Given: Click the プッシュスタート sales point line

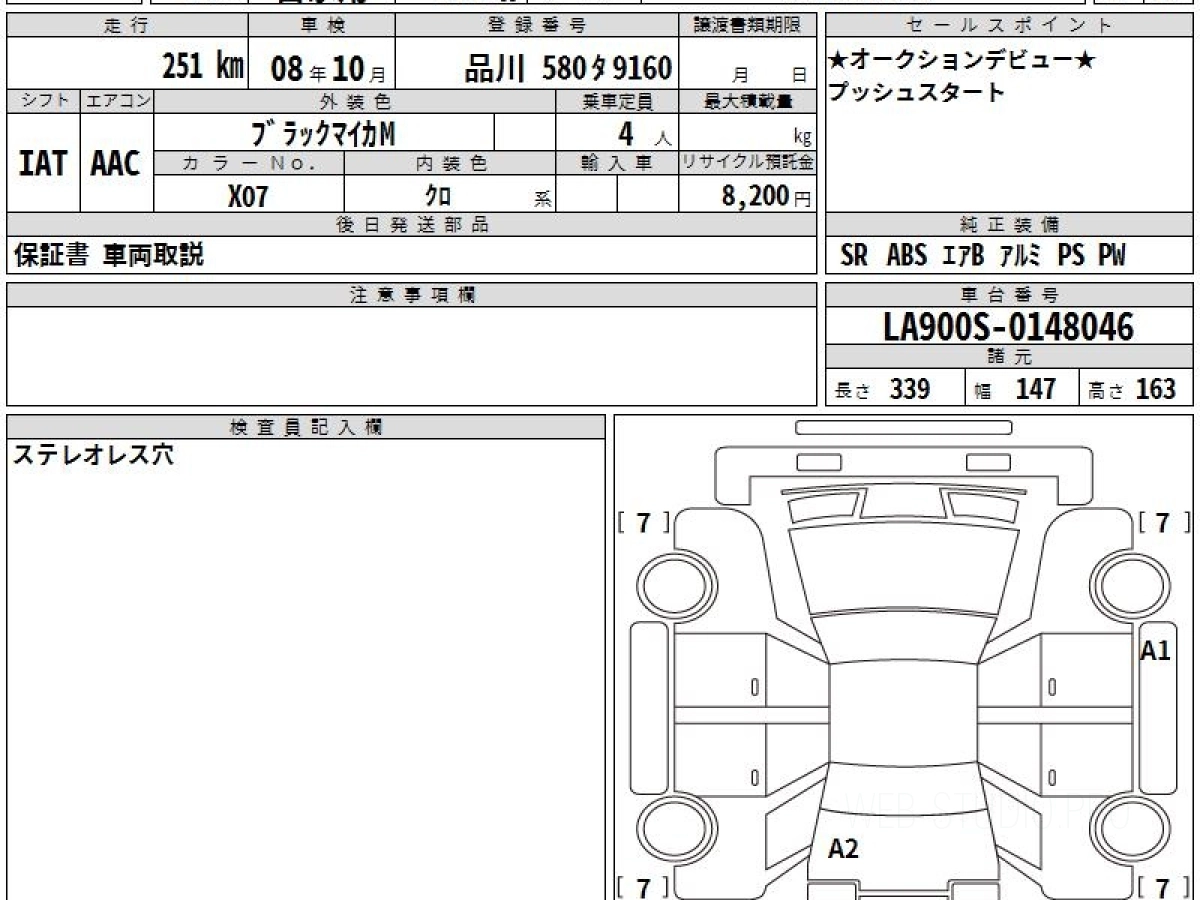Looking at the screenshot, I should coord(916,92).
